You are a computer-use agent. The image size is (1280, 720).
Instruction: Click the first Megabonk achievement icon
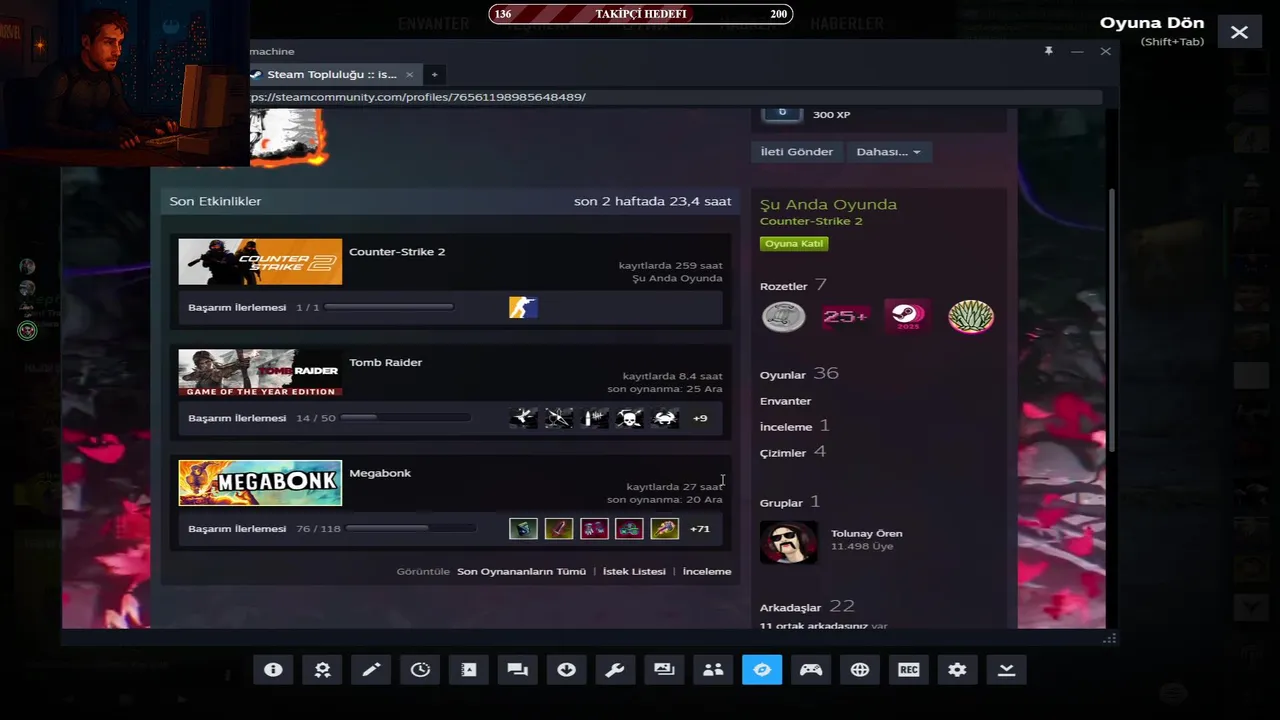(x=523, y=528)
